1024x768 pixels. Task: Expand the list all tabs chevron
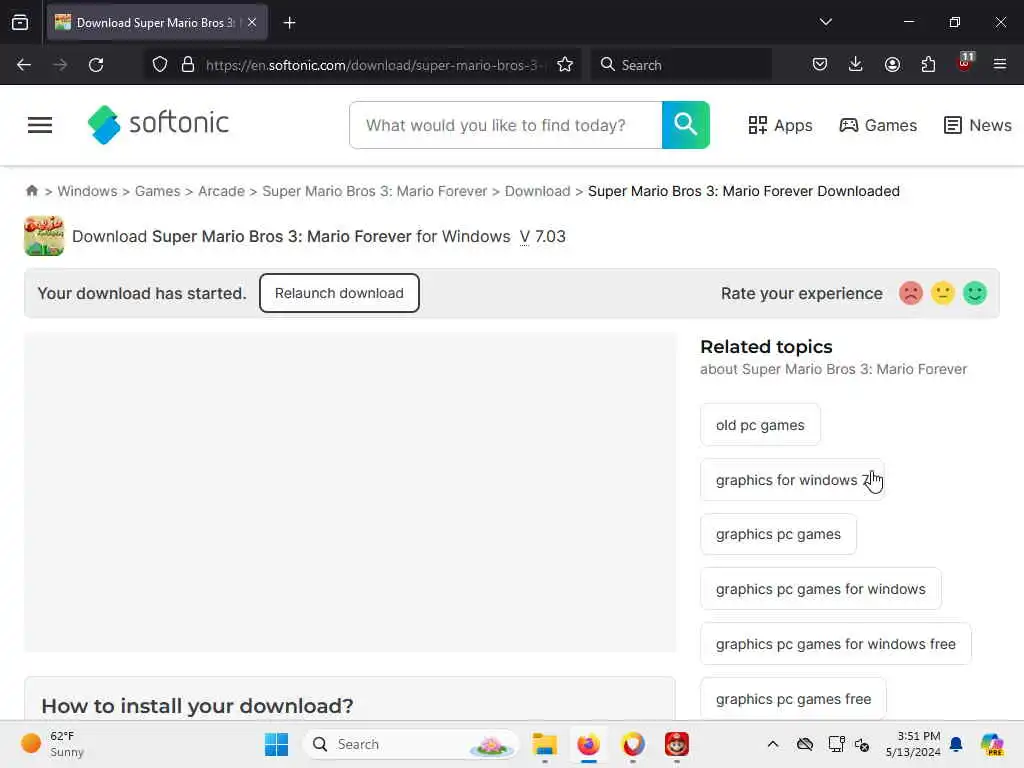[x=825, y=22]
